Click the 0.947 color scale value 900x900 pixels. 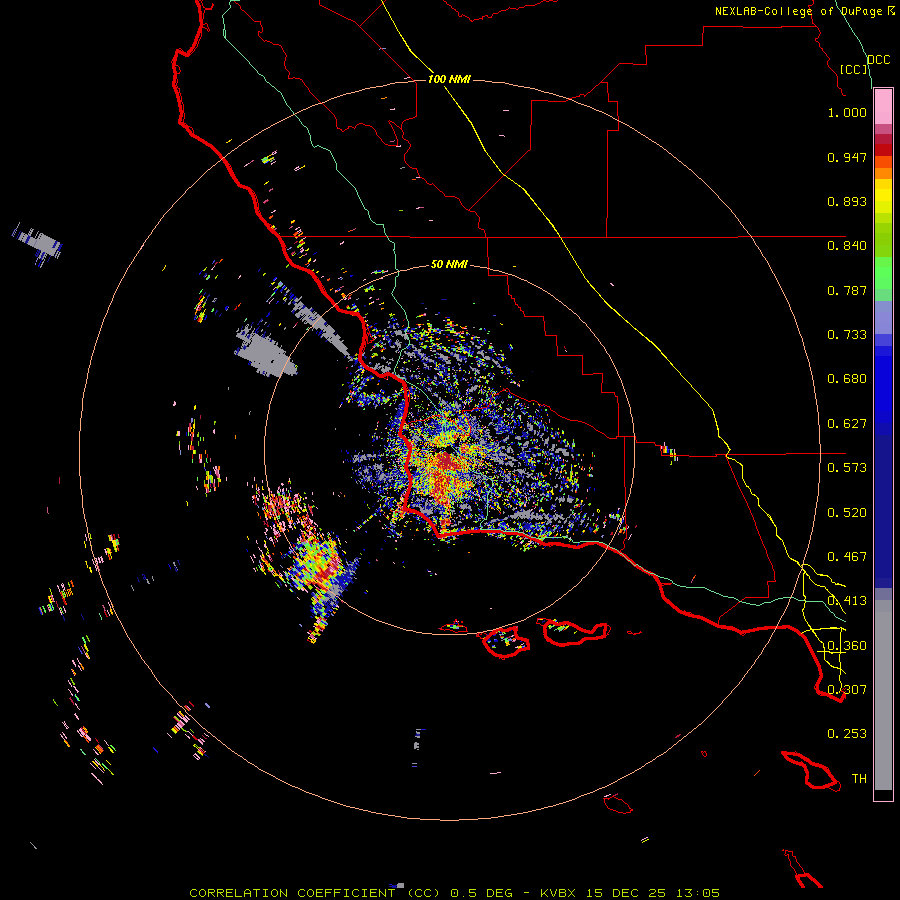(x=847, y=157)
